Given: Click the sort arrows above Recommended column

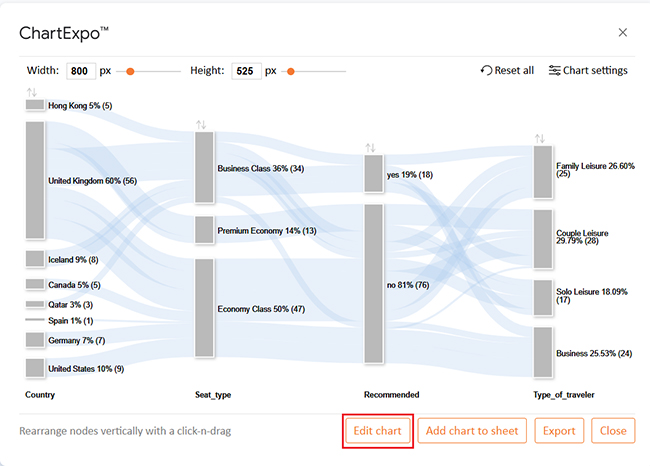Looking at the screenshot, I should click(x=370, y=147).
